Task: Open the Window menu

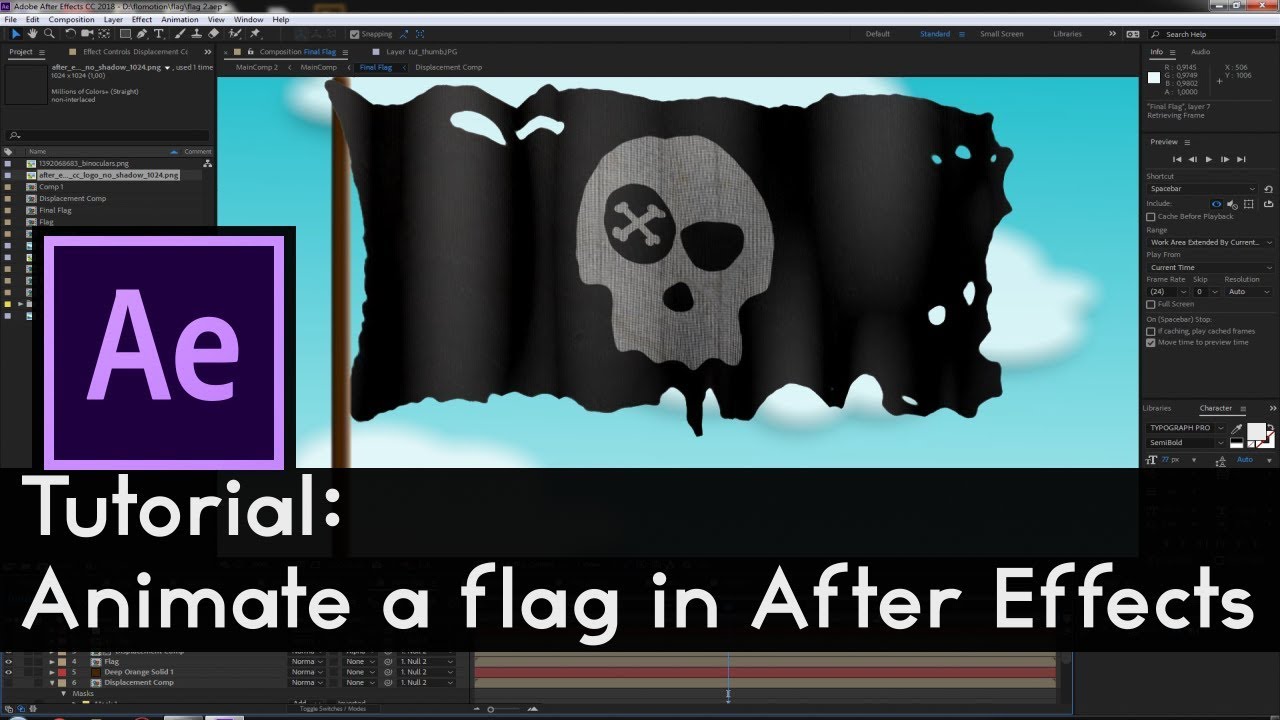Action: [x=247, y=19]
